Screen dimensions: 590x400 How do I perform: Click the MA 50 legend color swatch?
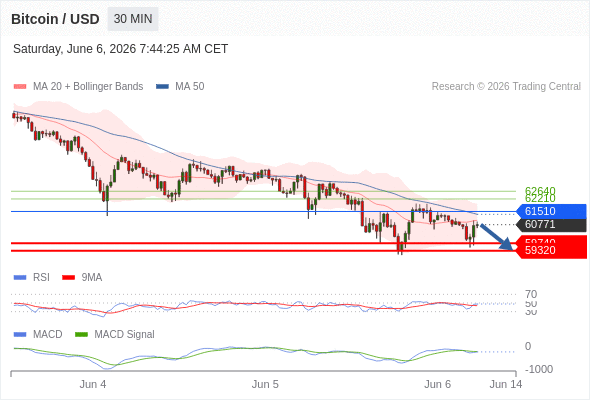[162, 87]
